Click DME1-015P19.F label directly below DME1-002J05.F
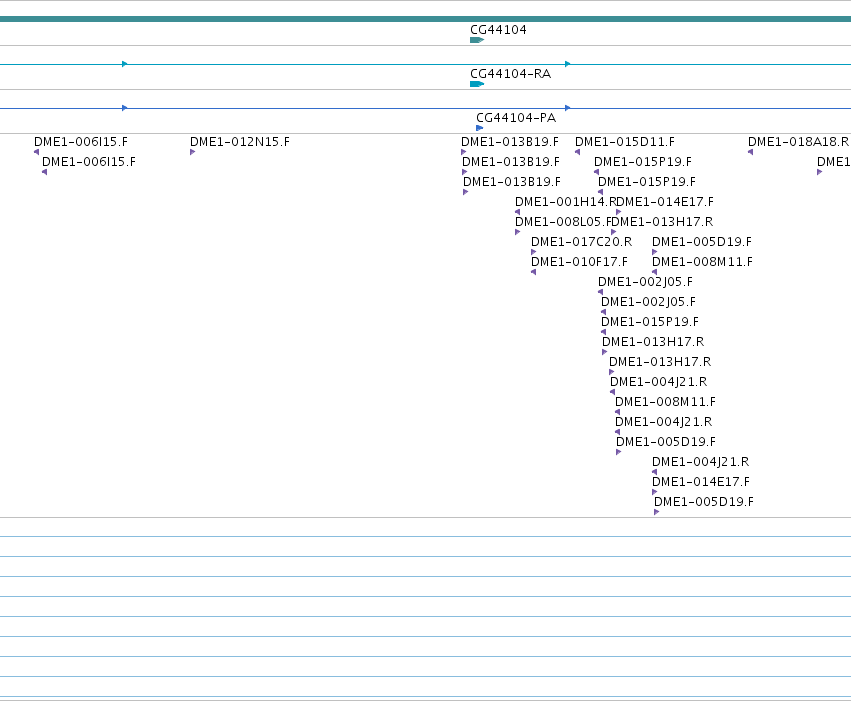 pos(650,322)
